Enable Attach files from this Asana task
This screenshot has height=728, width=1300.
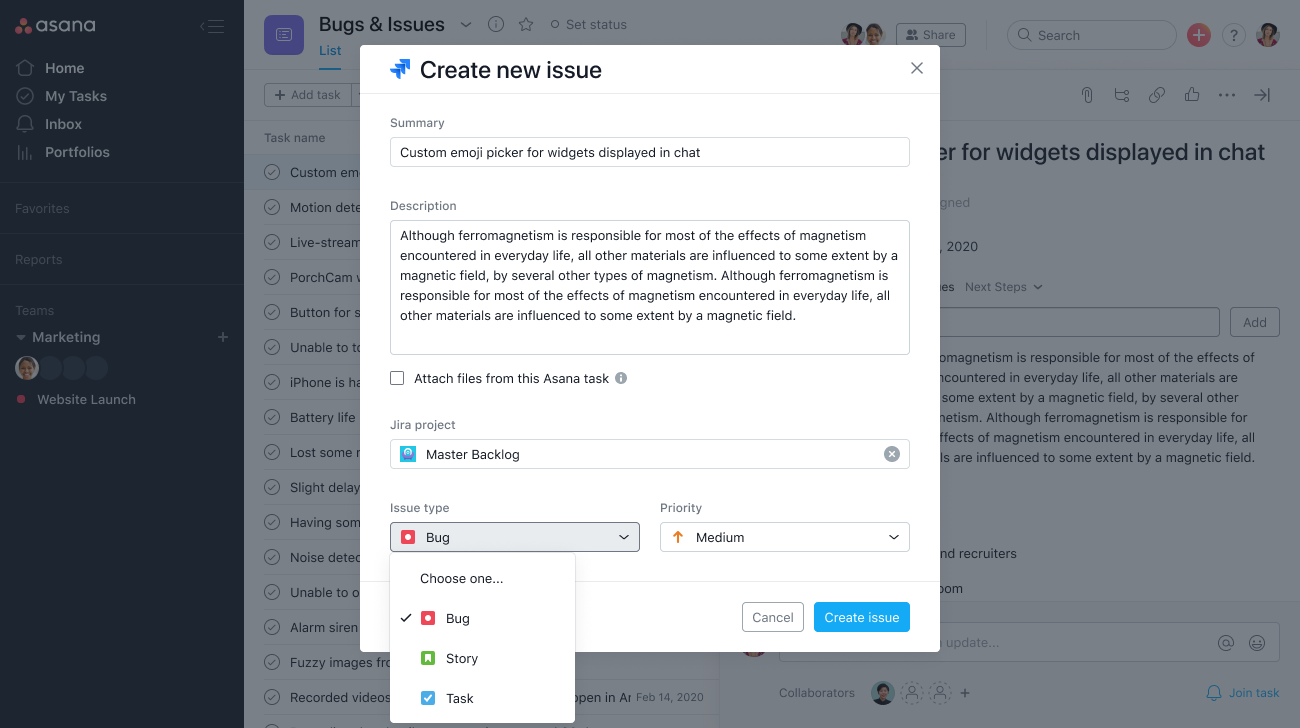(397, 378)
